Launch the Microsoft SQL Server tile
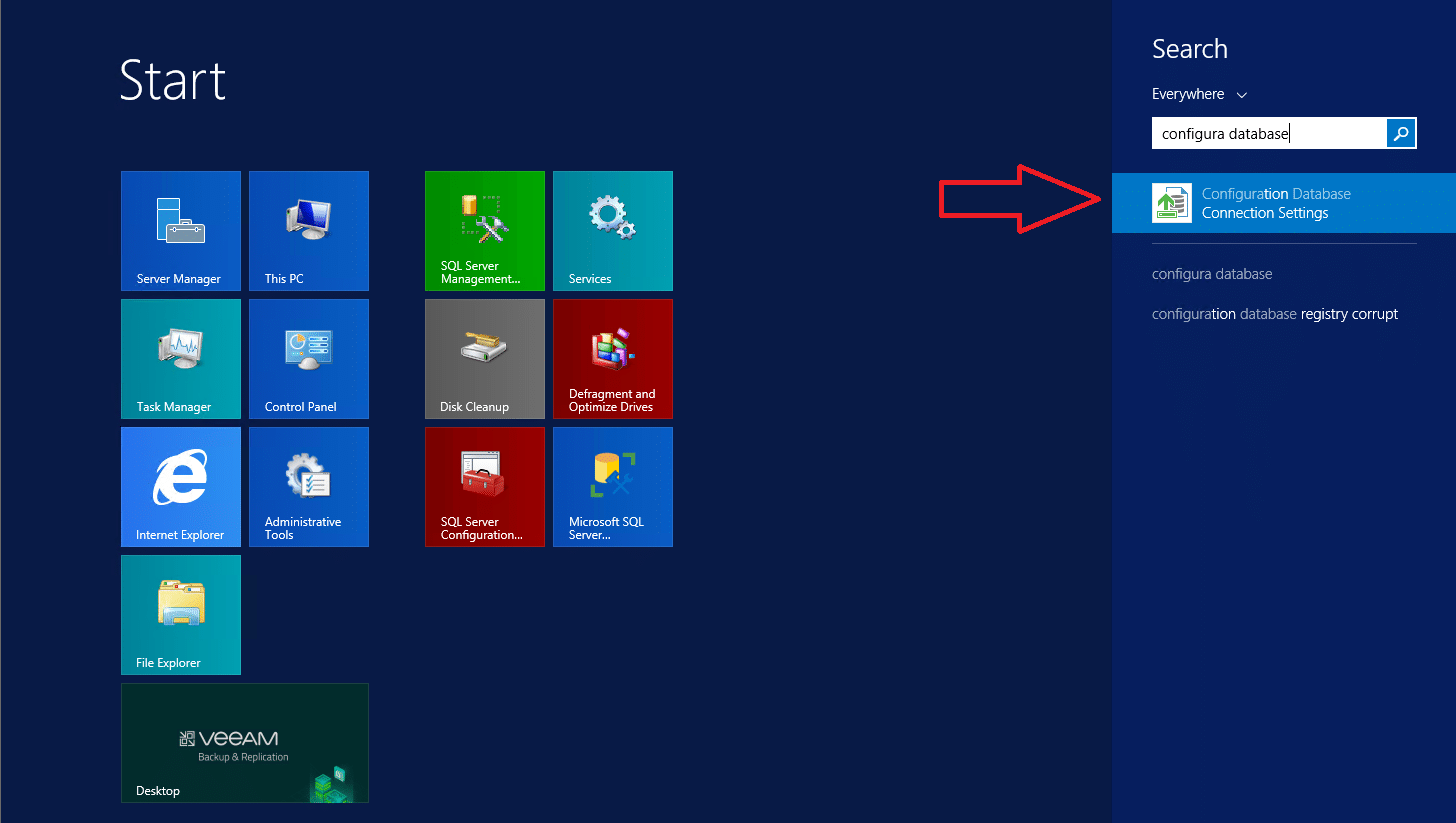The width and height of the screenshot is (1456, 823). 613,487
